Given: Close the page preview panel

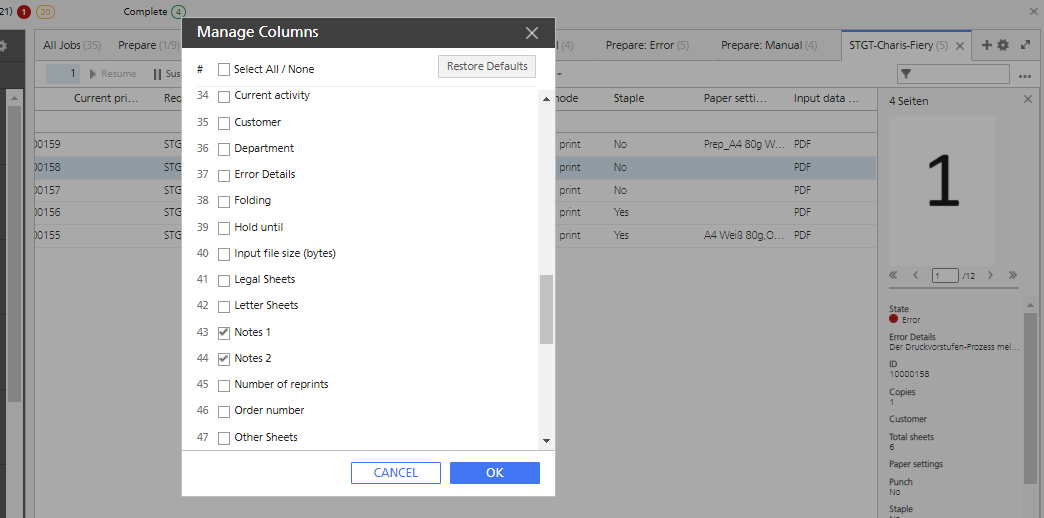Looking at the screenshot, I should 1028,100.
